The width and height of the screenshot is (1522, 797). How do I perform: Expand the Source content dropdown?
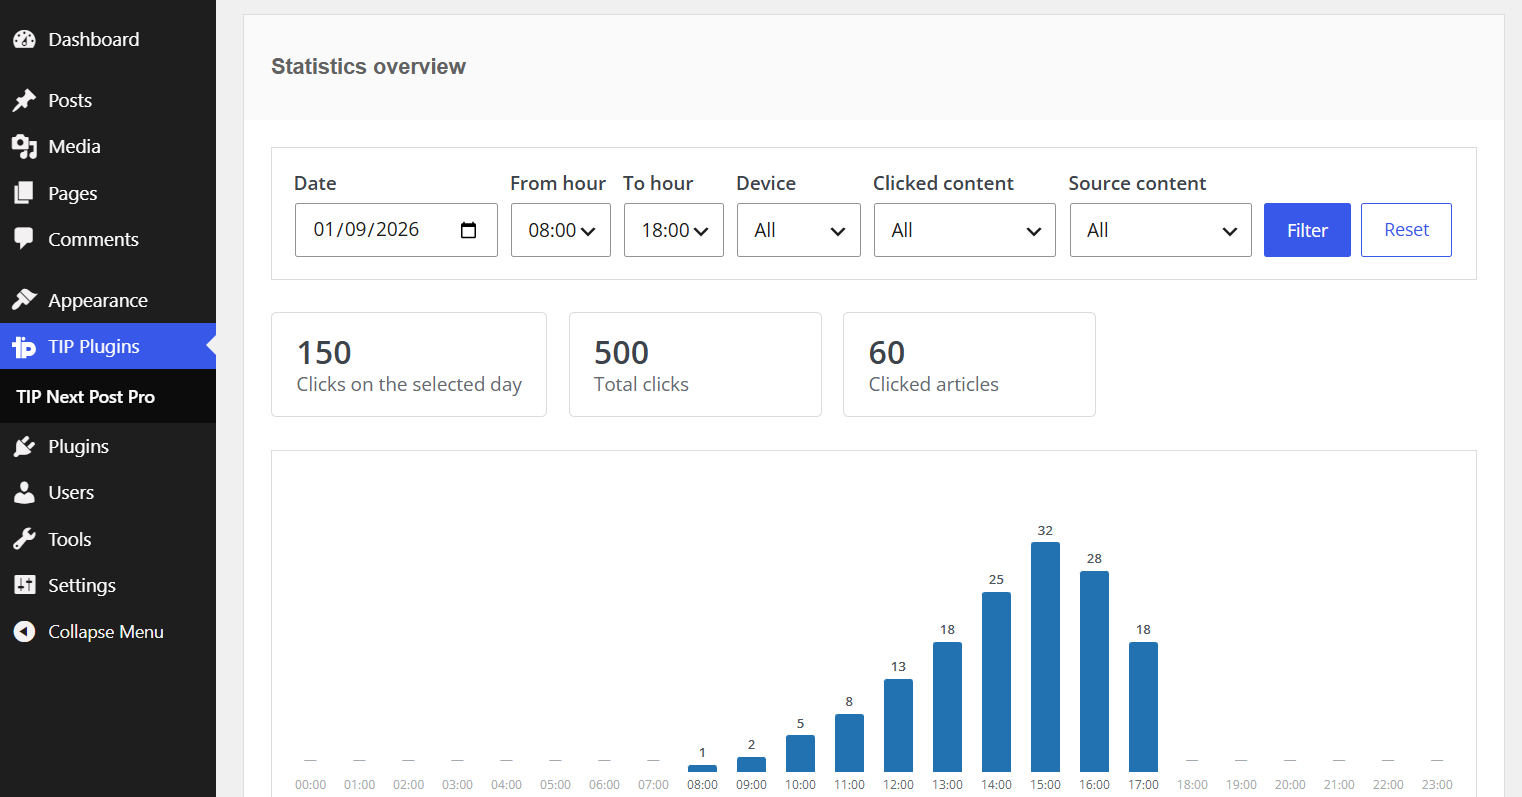pos(1161,230)
